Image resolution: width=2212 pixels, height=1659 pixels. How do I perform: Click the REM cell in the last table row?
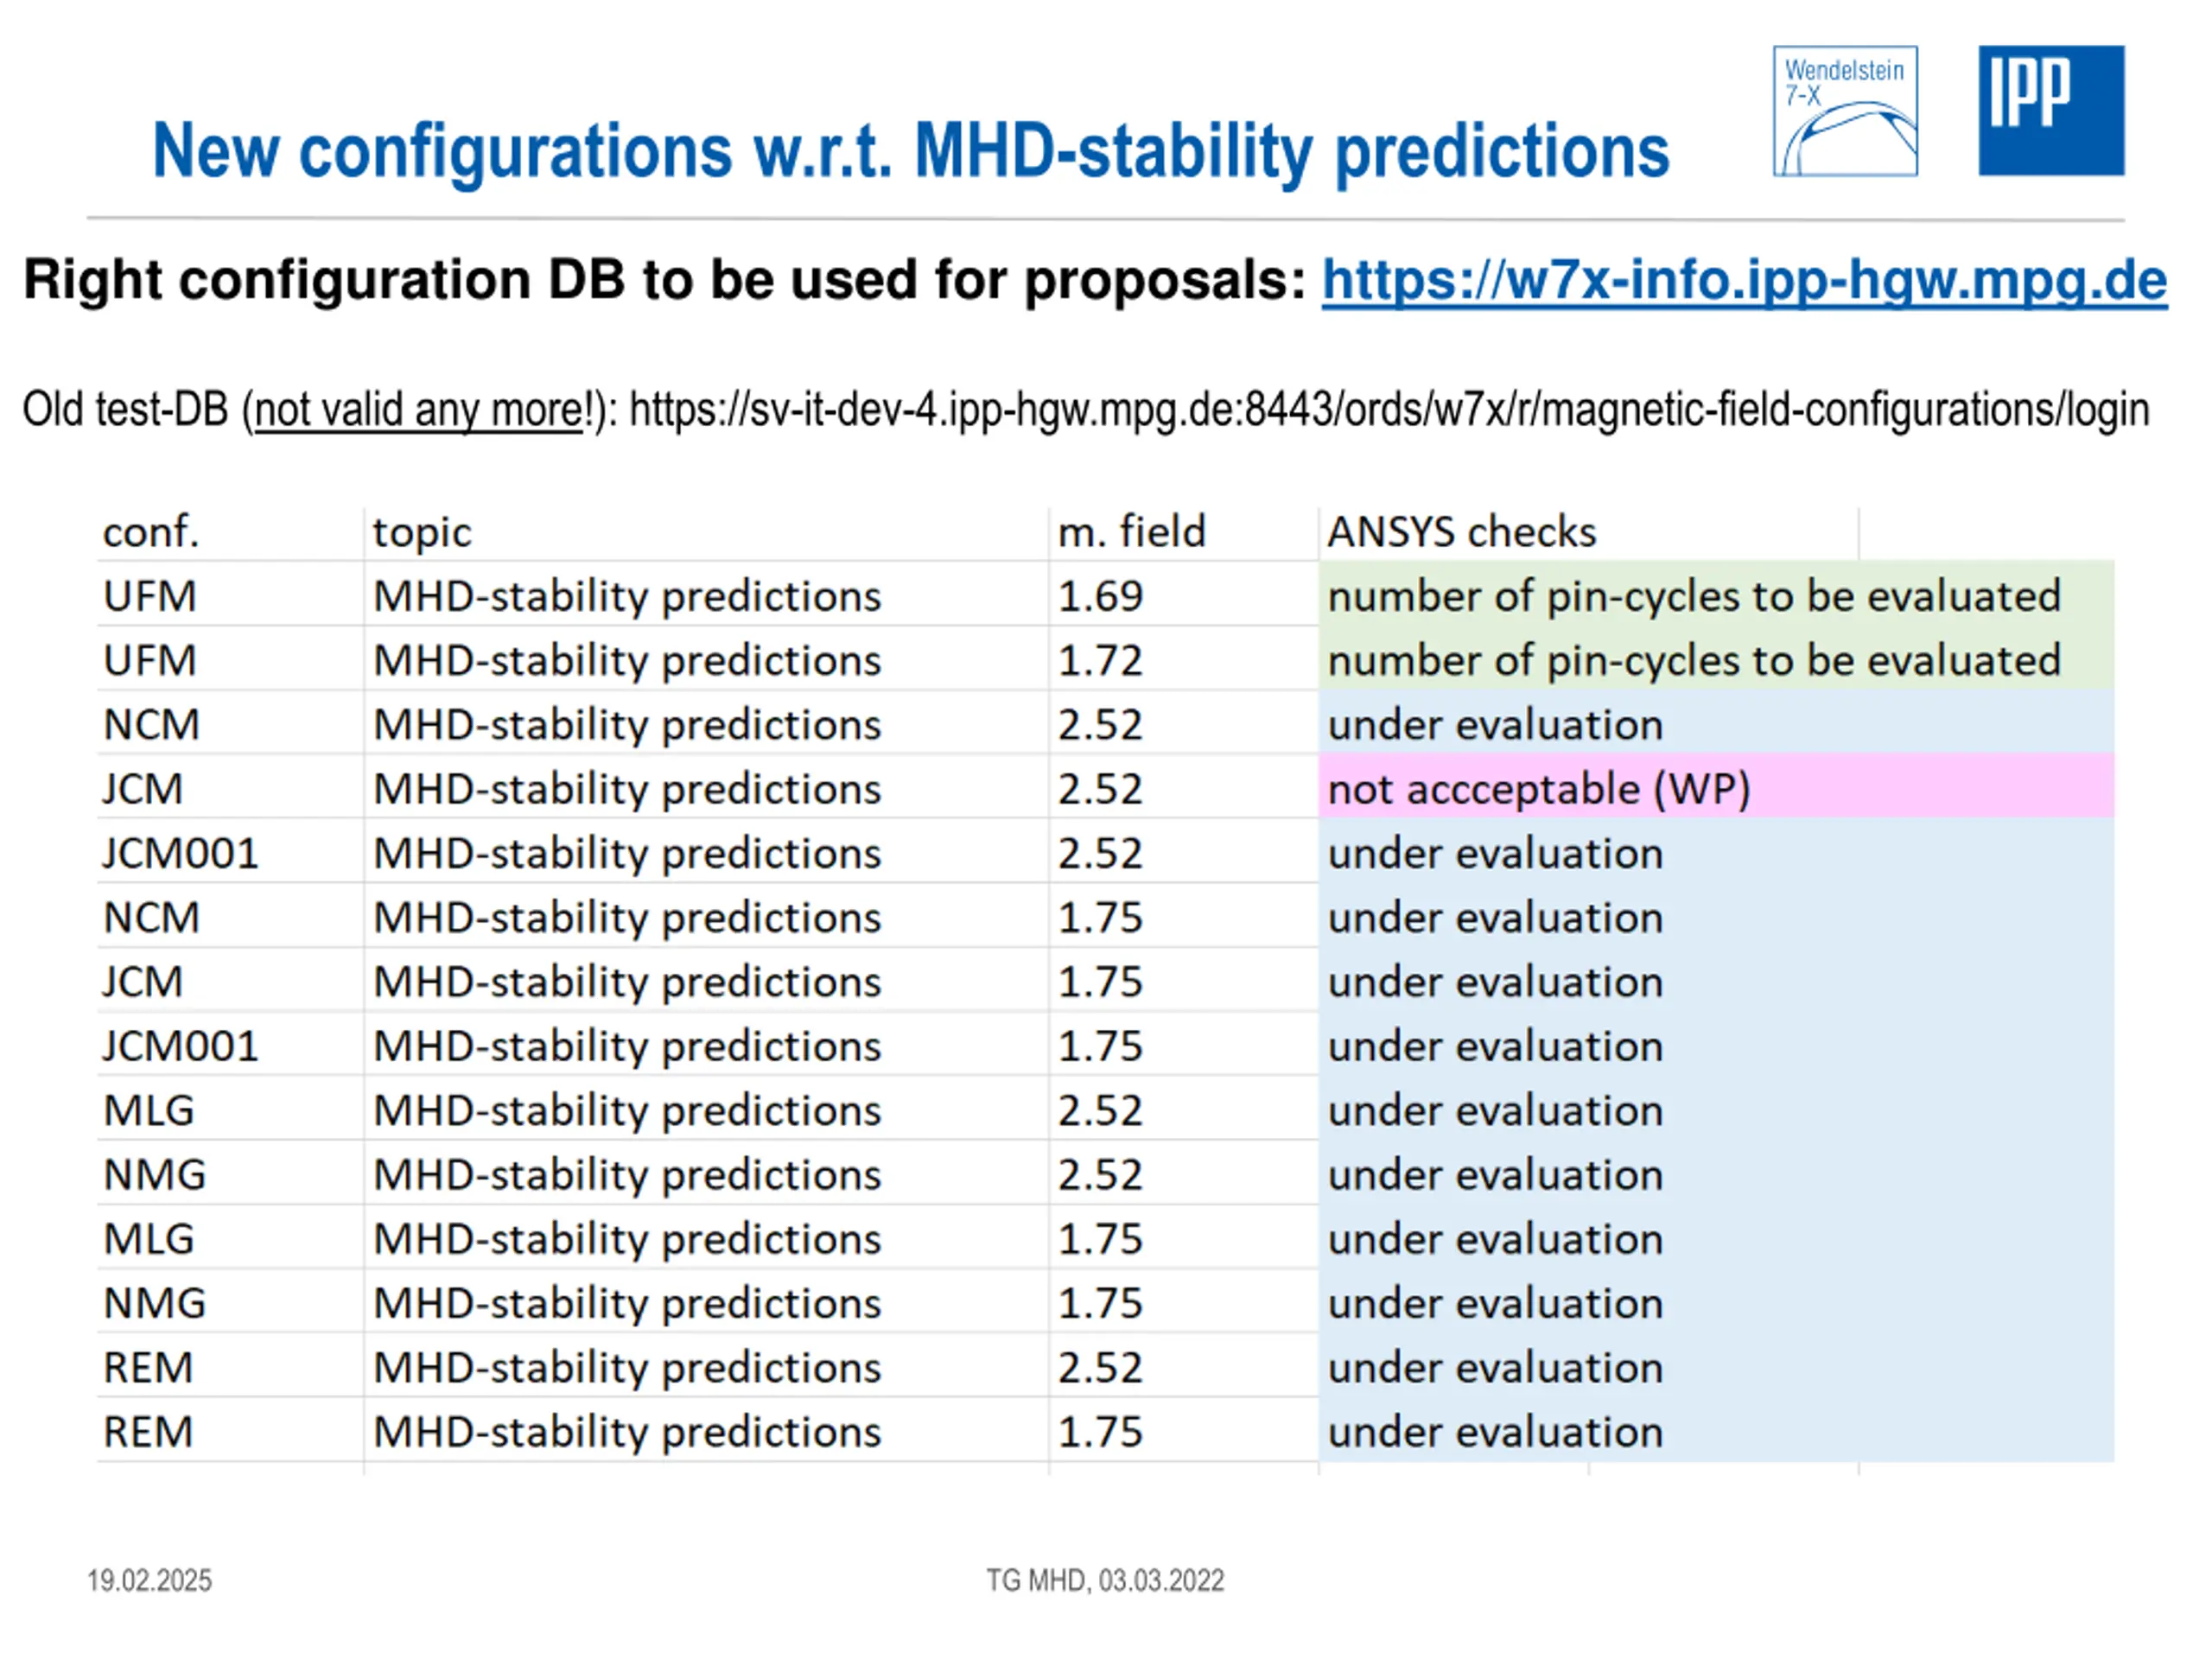pos(148,1432)
